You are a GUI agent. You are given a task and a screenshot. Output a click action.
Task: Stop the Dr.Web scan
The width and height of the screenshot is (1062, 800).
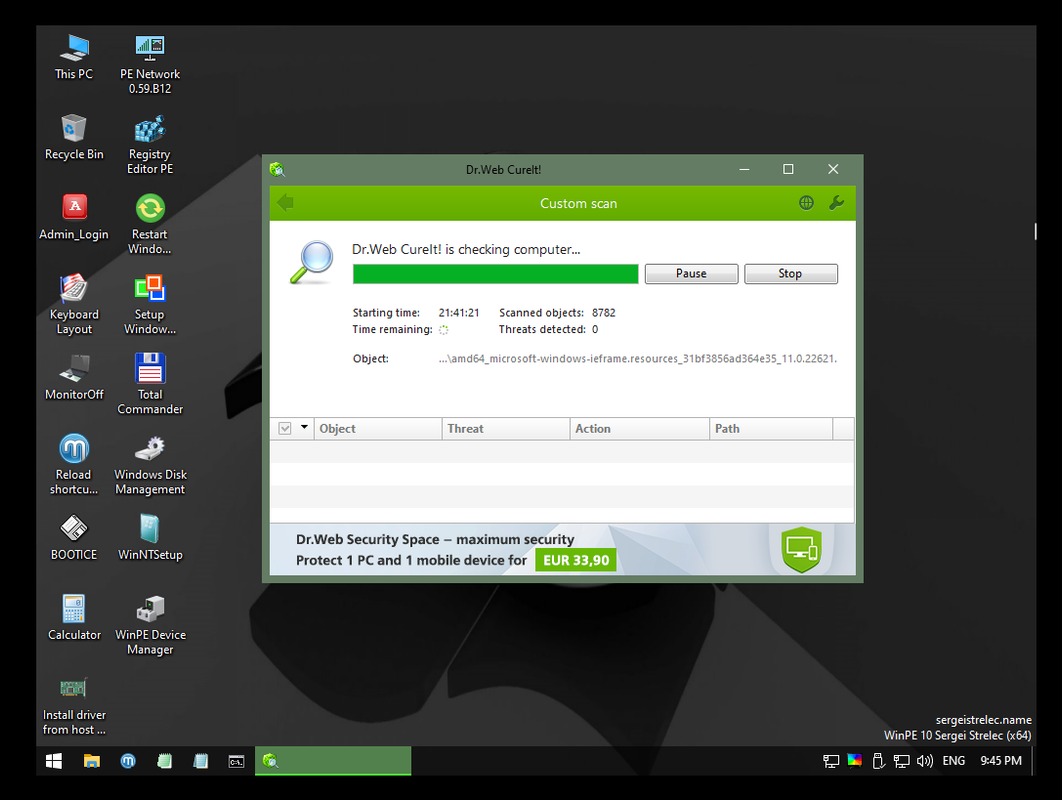(790, 274)
